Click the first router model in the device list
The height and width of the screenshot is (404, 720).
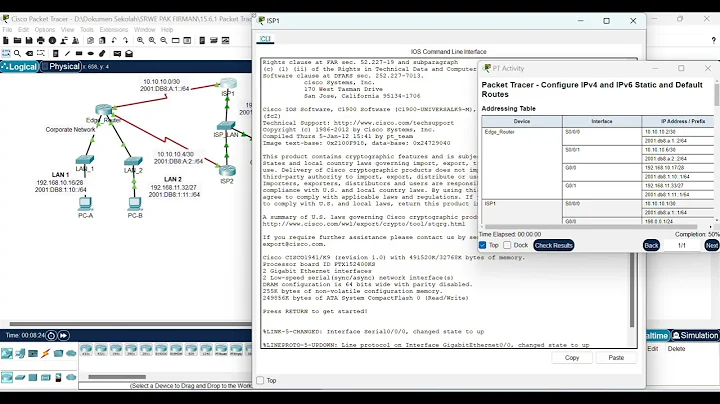click(x=86, y=350)
